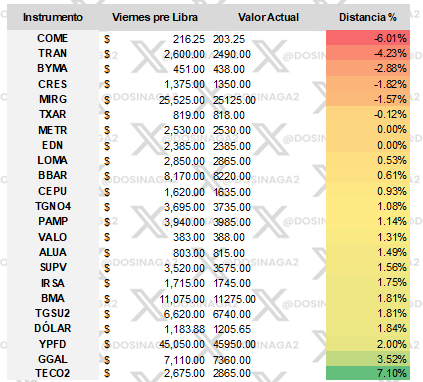Select the 0.93% distance cell
Screen dimensions: 423x382
[368, 191]
